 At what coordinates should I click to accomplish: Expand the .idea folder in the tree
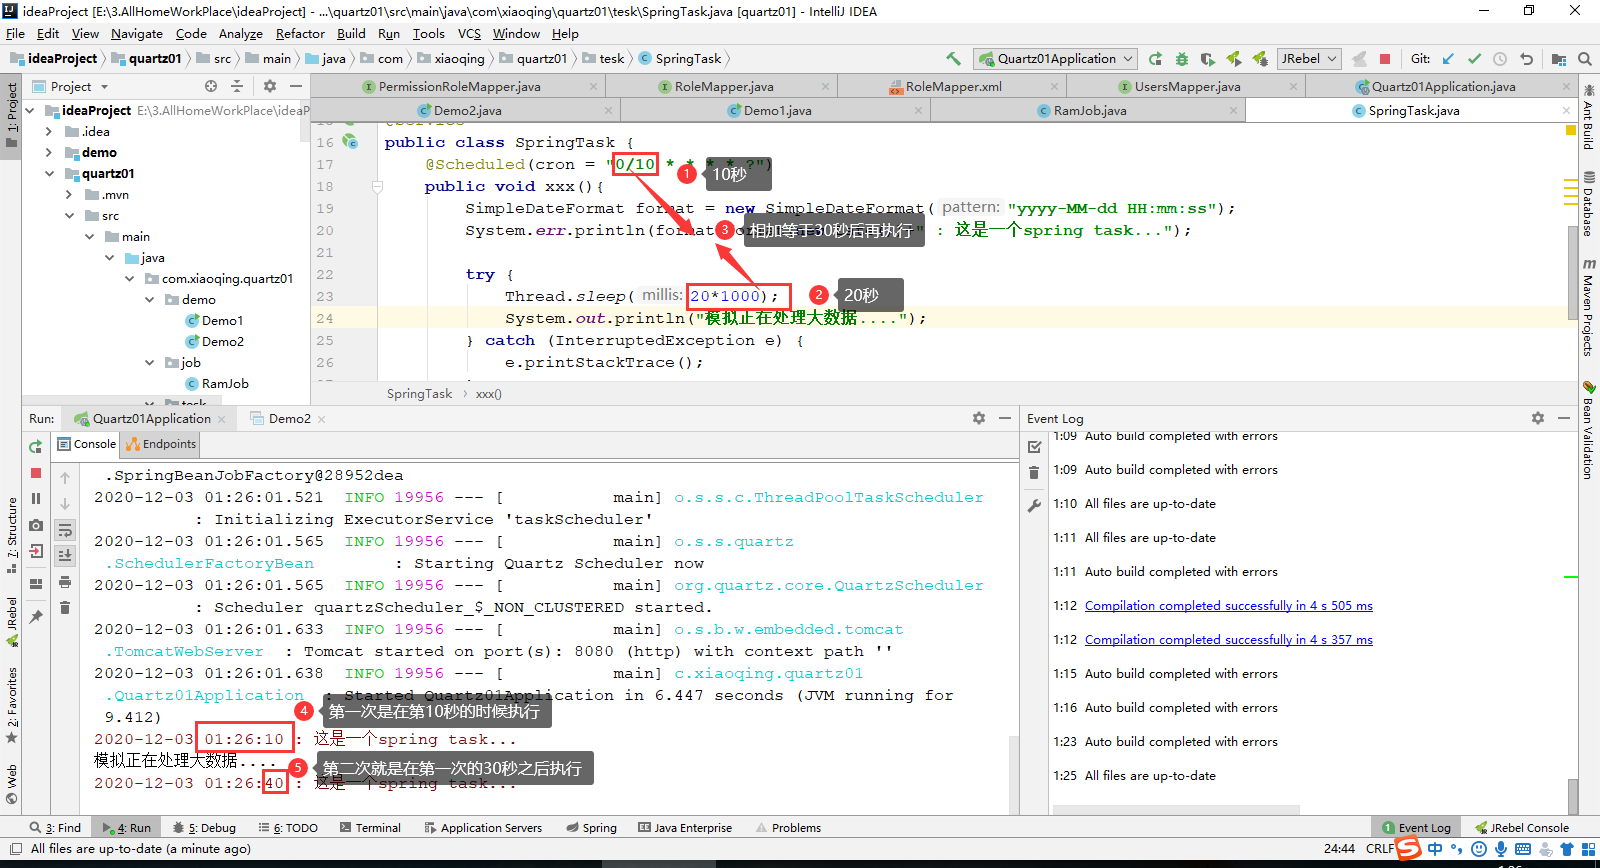[x=49, y=131]
